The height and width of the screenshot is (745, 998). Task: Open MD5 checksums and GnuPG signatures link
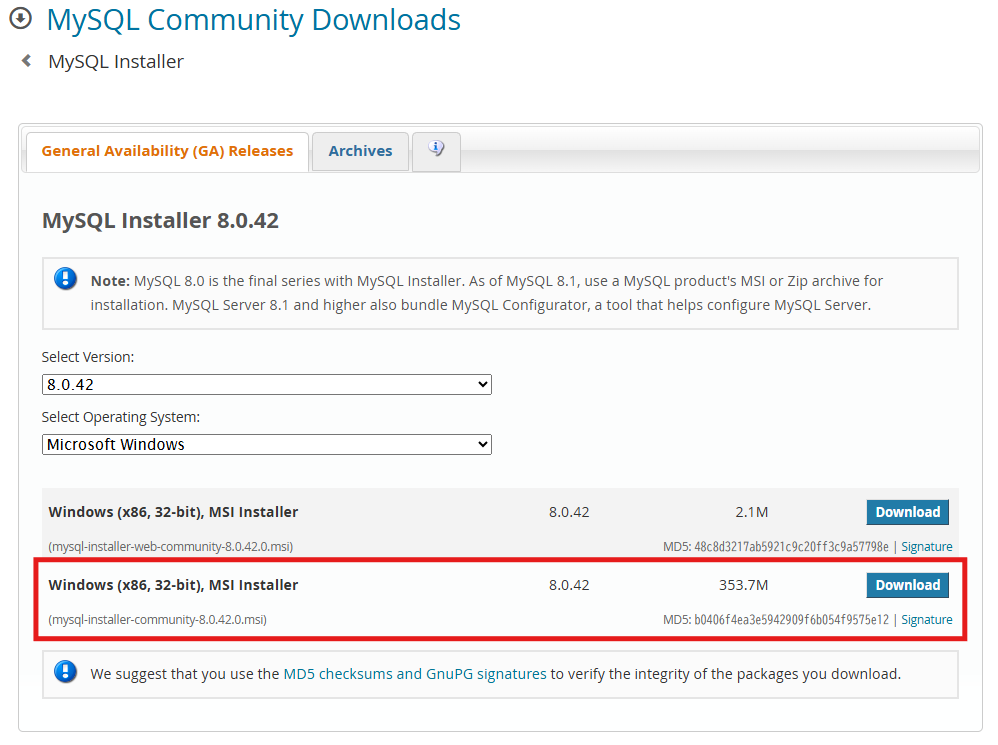(x=414, y=674)
